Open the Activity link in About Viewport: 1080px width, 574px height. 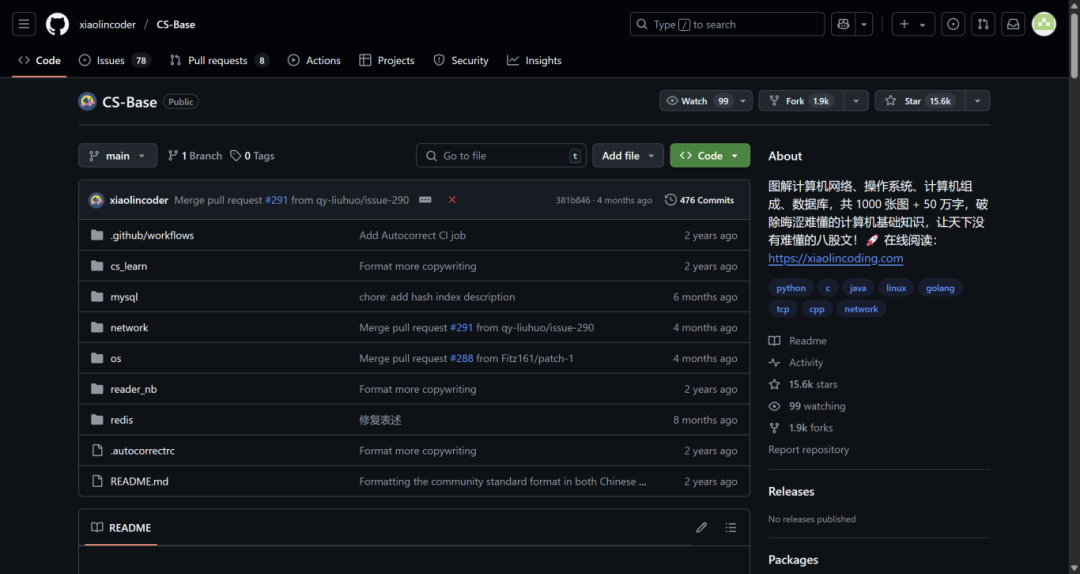[796, 362]
